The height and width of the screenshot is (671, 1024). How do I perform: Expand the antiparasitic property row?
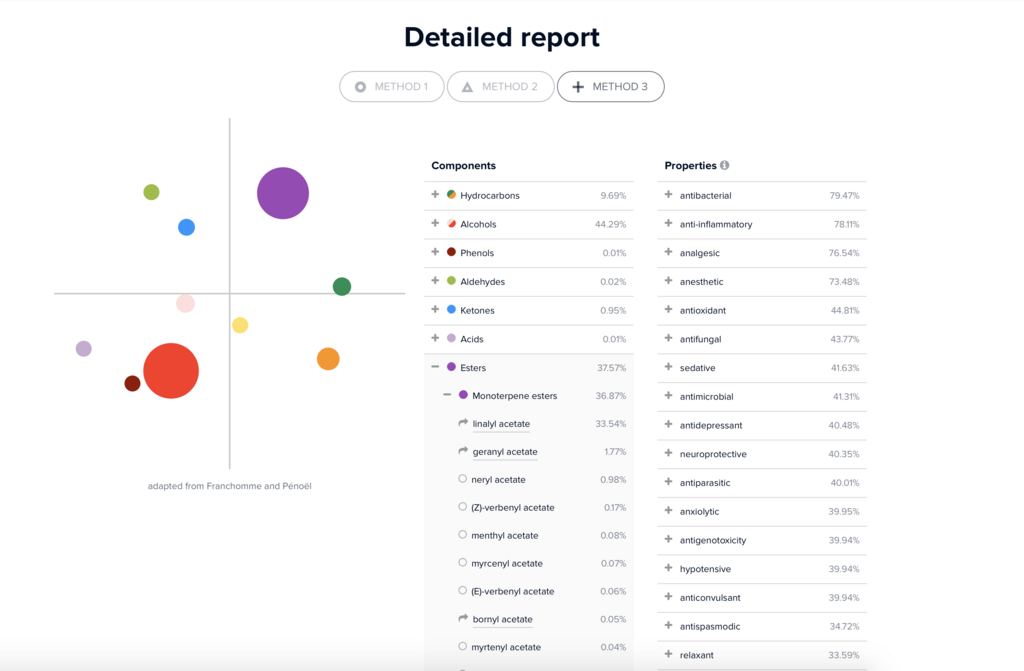pyautogui.click(x=668, y=482)
